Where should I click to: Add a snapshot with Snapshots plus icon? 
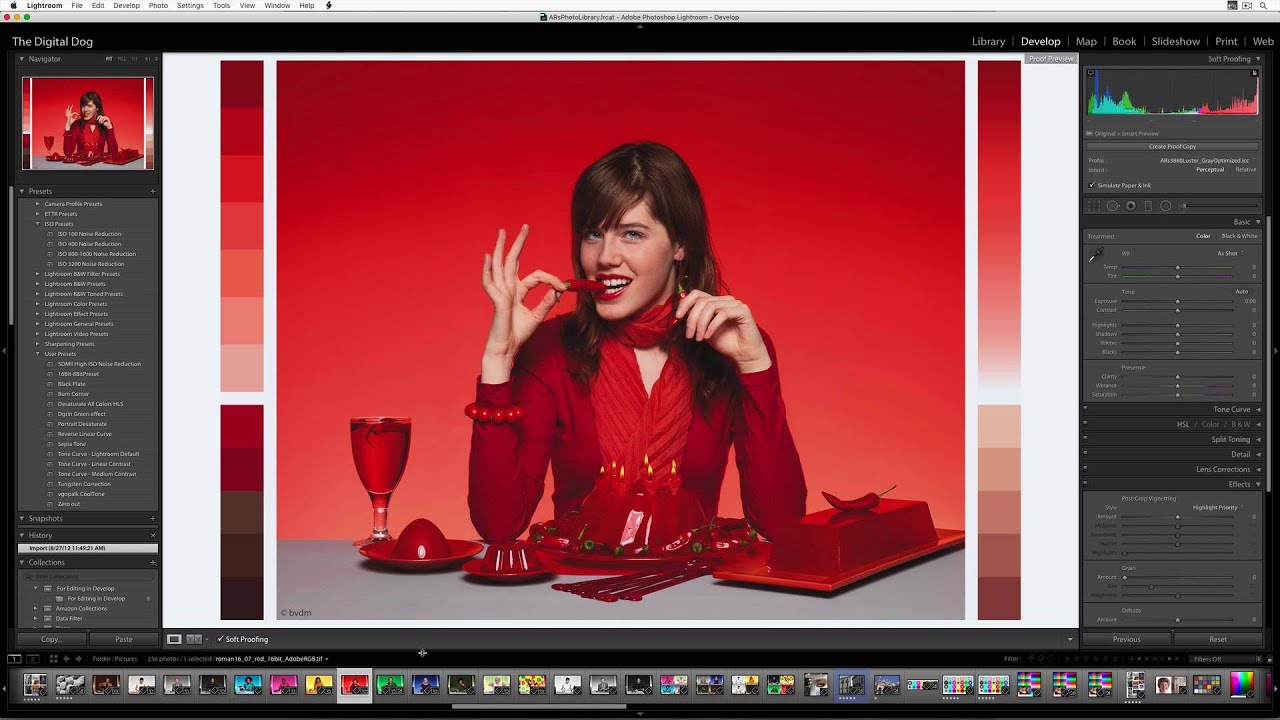[153, 518]
